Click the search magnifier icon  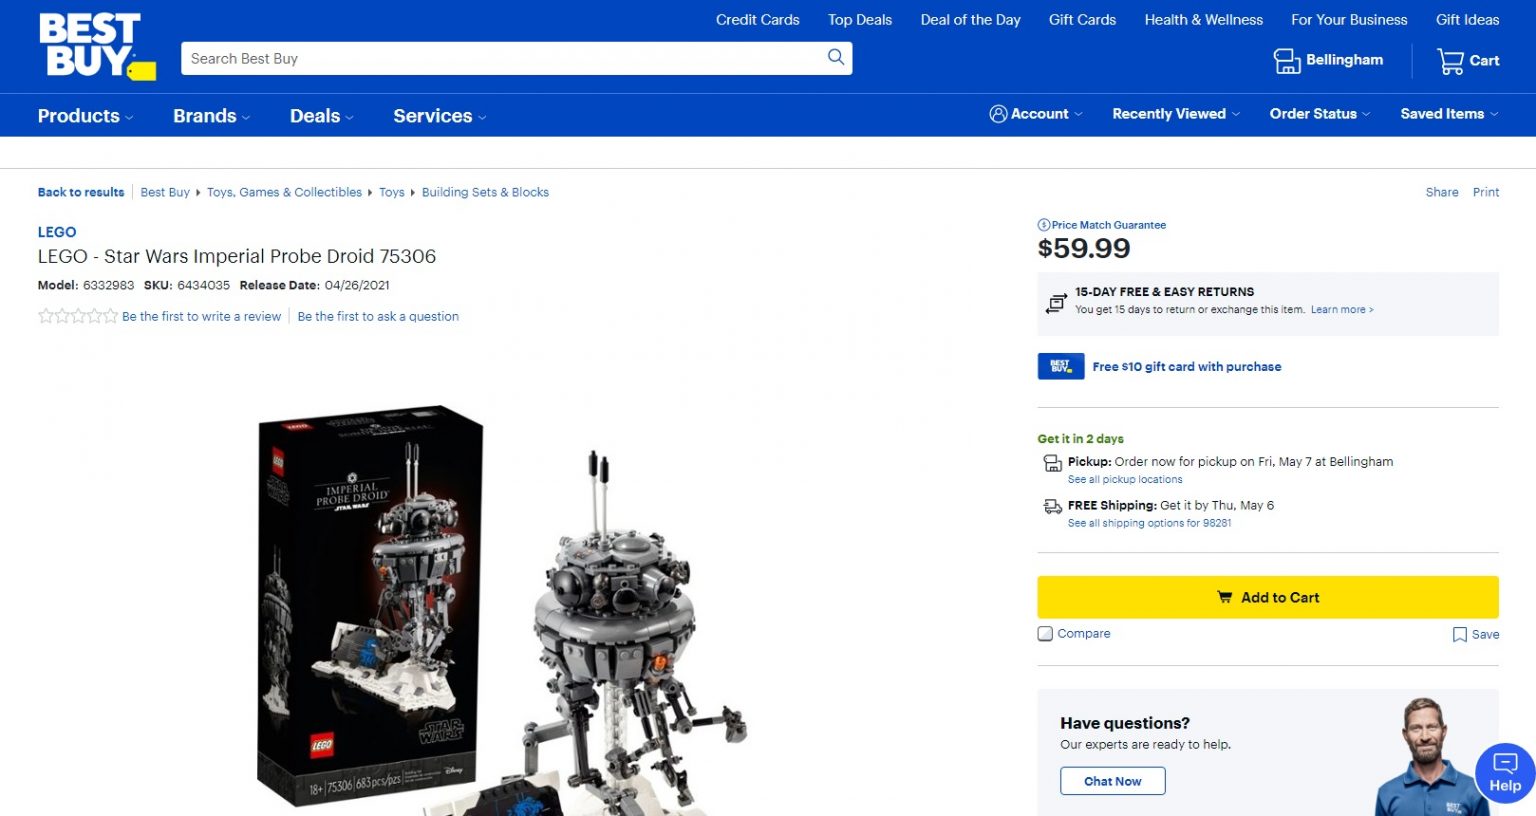tap(835, 57)
